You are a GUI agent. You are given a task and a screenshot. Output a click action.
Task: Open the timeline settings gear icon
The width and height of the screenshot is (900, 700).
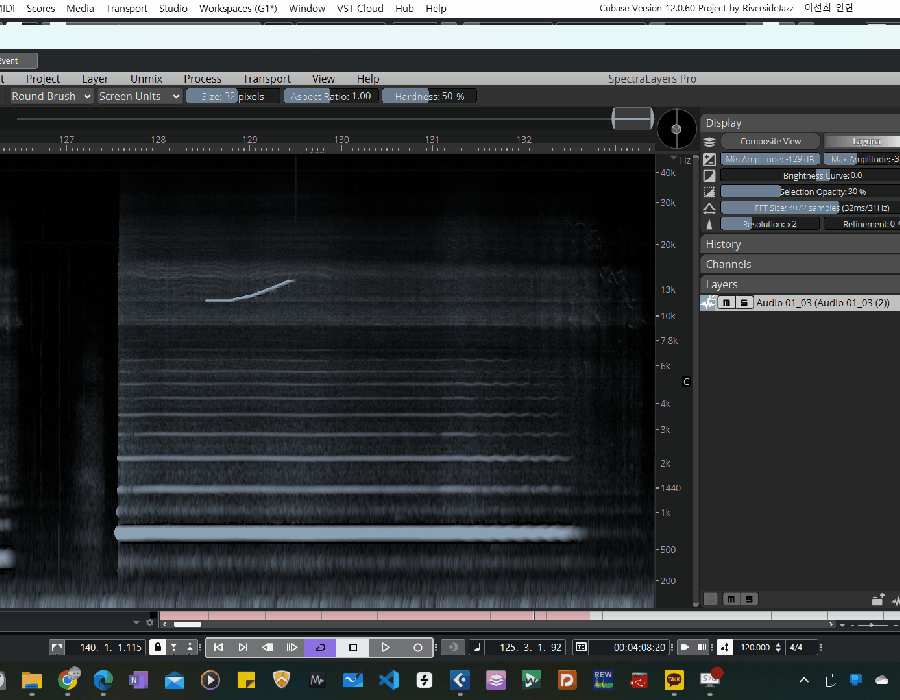(150, 623)
